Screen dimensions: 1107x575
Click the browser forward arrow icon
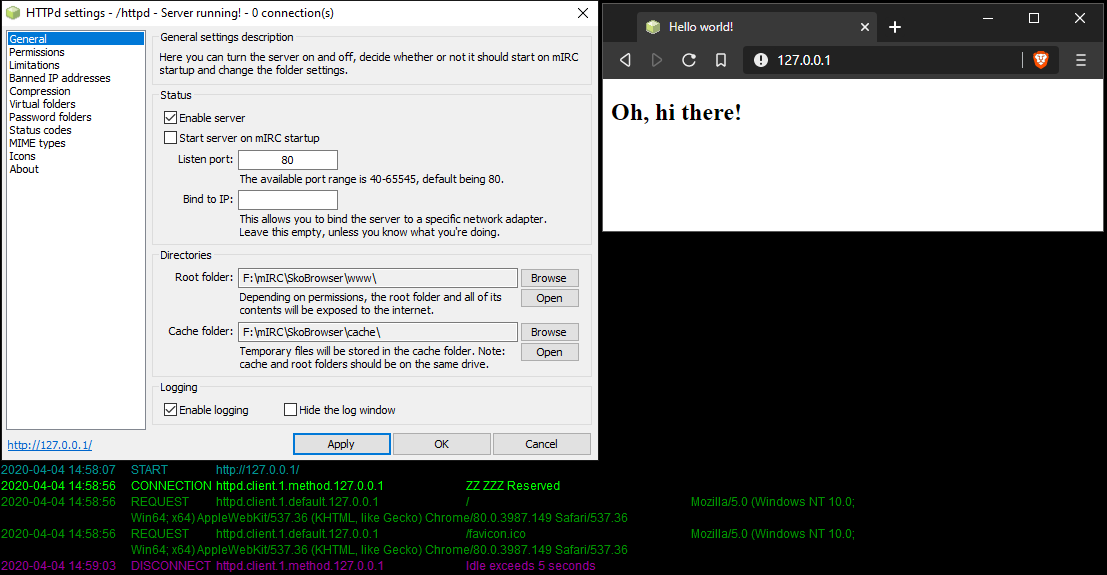657,60
